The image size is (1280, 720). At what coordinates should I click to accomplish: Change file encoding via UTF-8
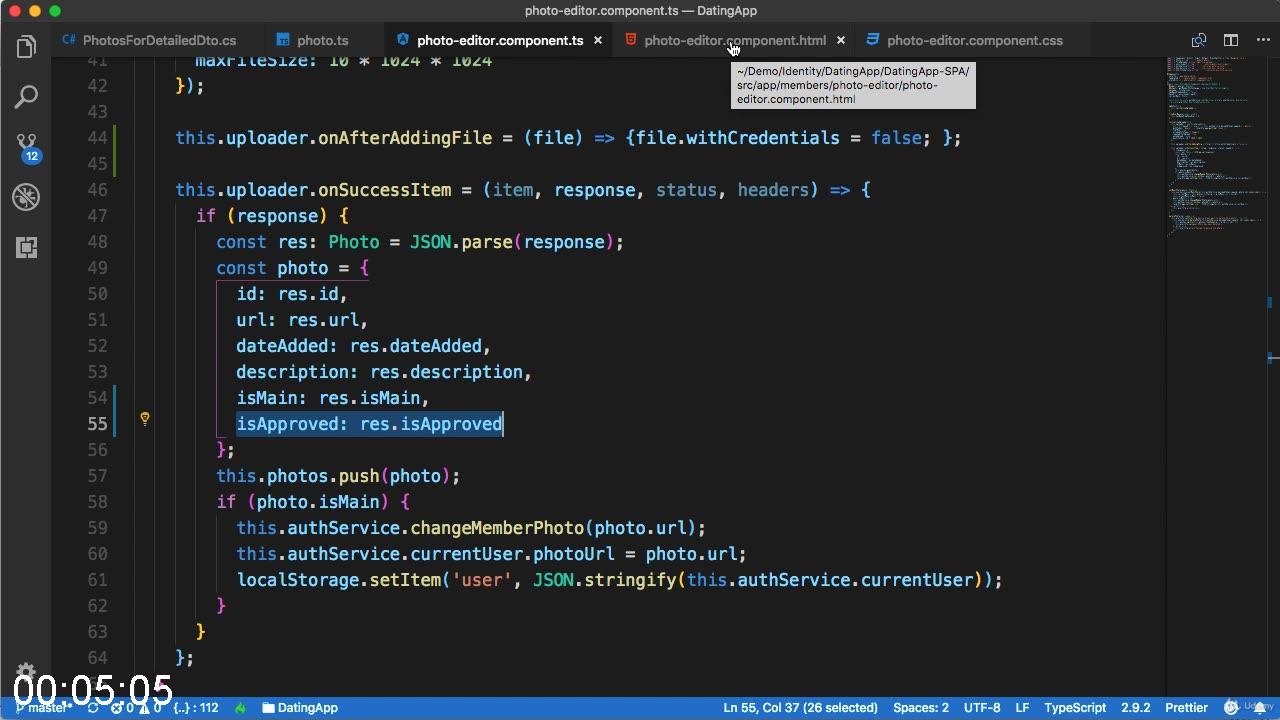(982, 707)
